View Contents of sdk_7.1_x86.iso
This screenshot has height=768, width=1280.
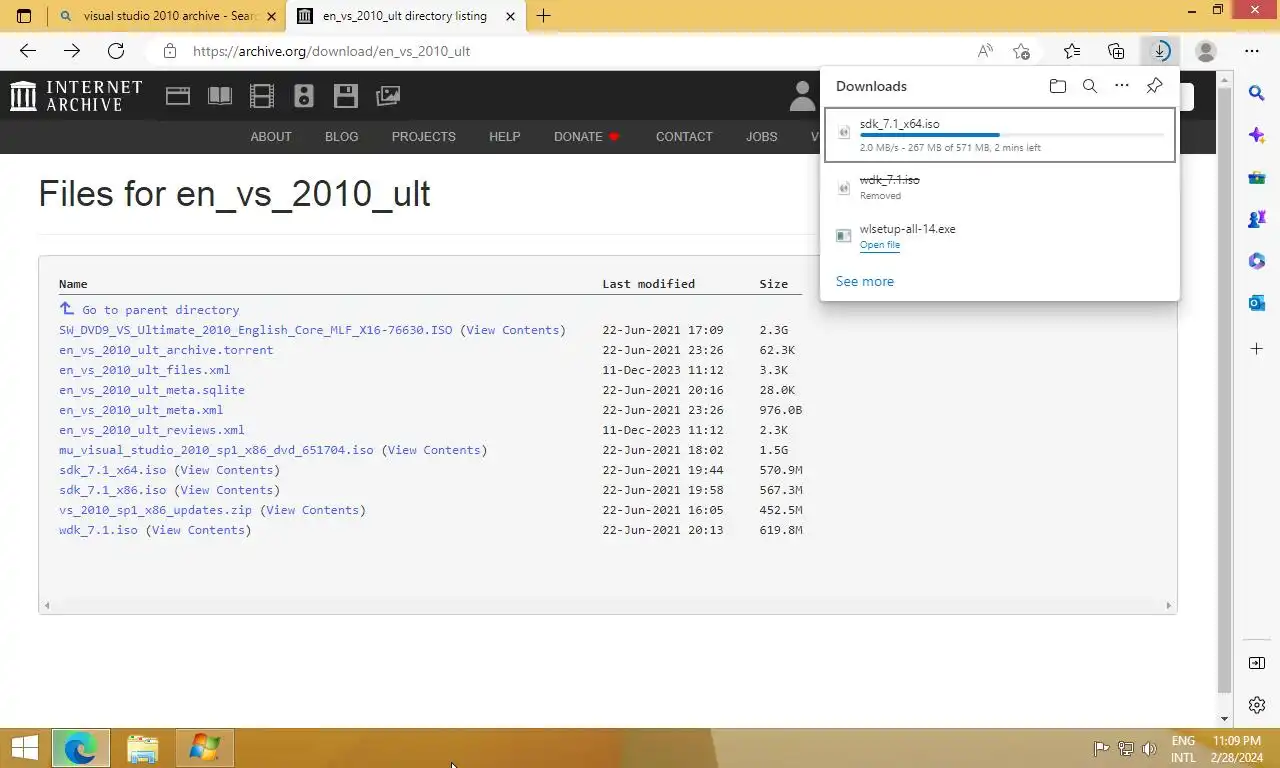[227, 490]
